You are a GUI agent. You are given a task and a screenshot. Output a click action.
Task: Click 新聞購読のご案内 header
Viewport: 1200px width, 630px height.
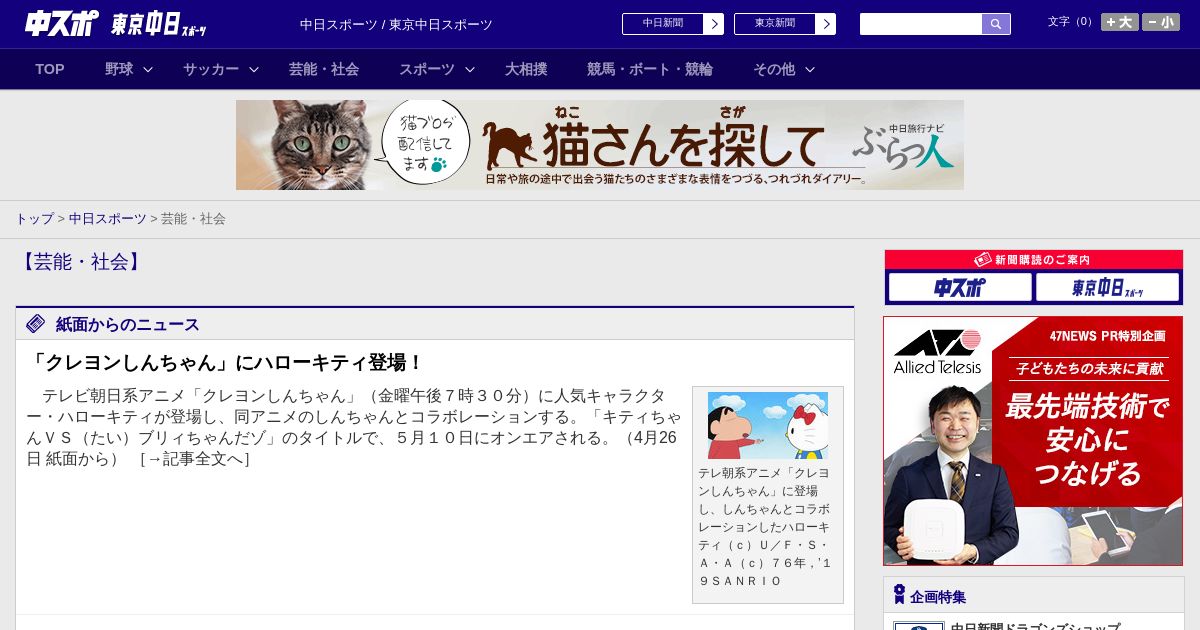pos(1033,260)
